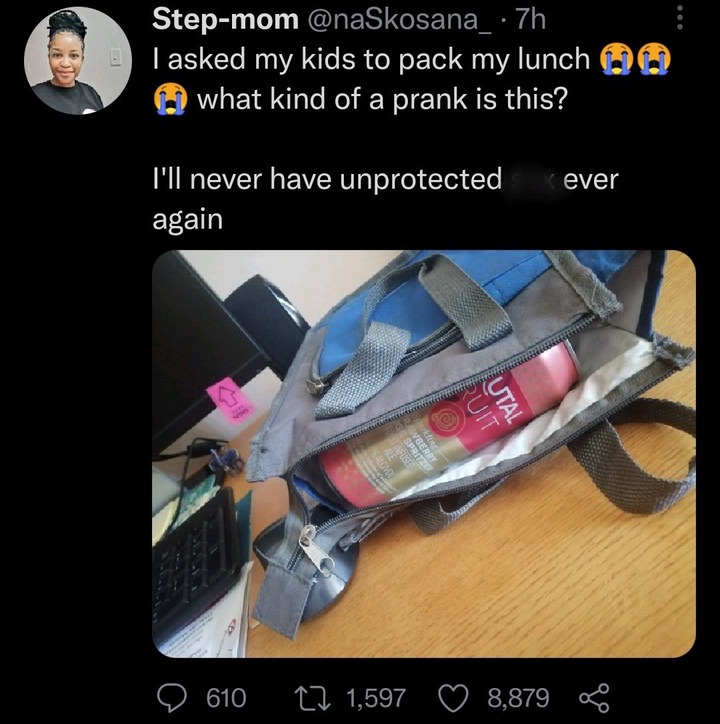Click the silver zipper pull in photo

(317, 548)
